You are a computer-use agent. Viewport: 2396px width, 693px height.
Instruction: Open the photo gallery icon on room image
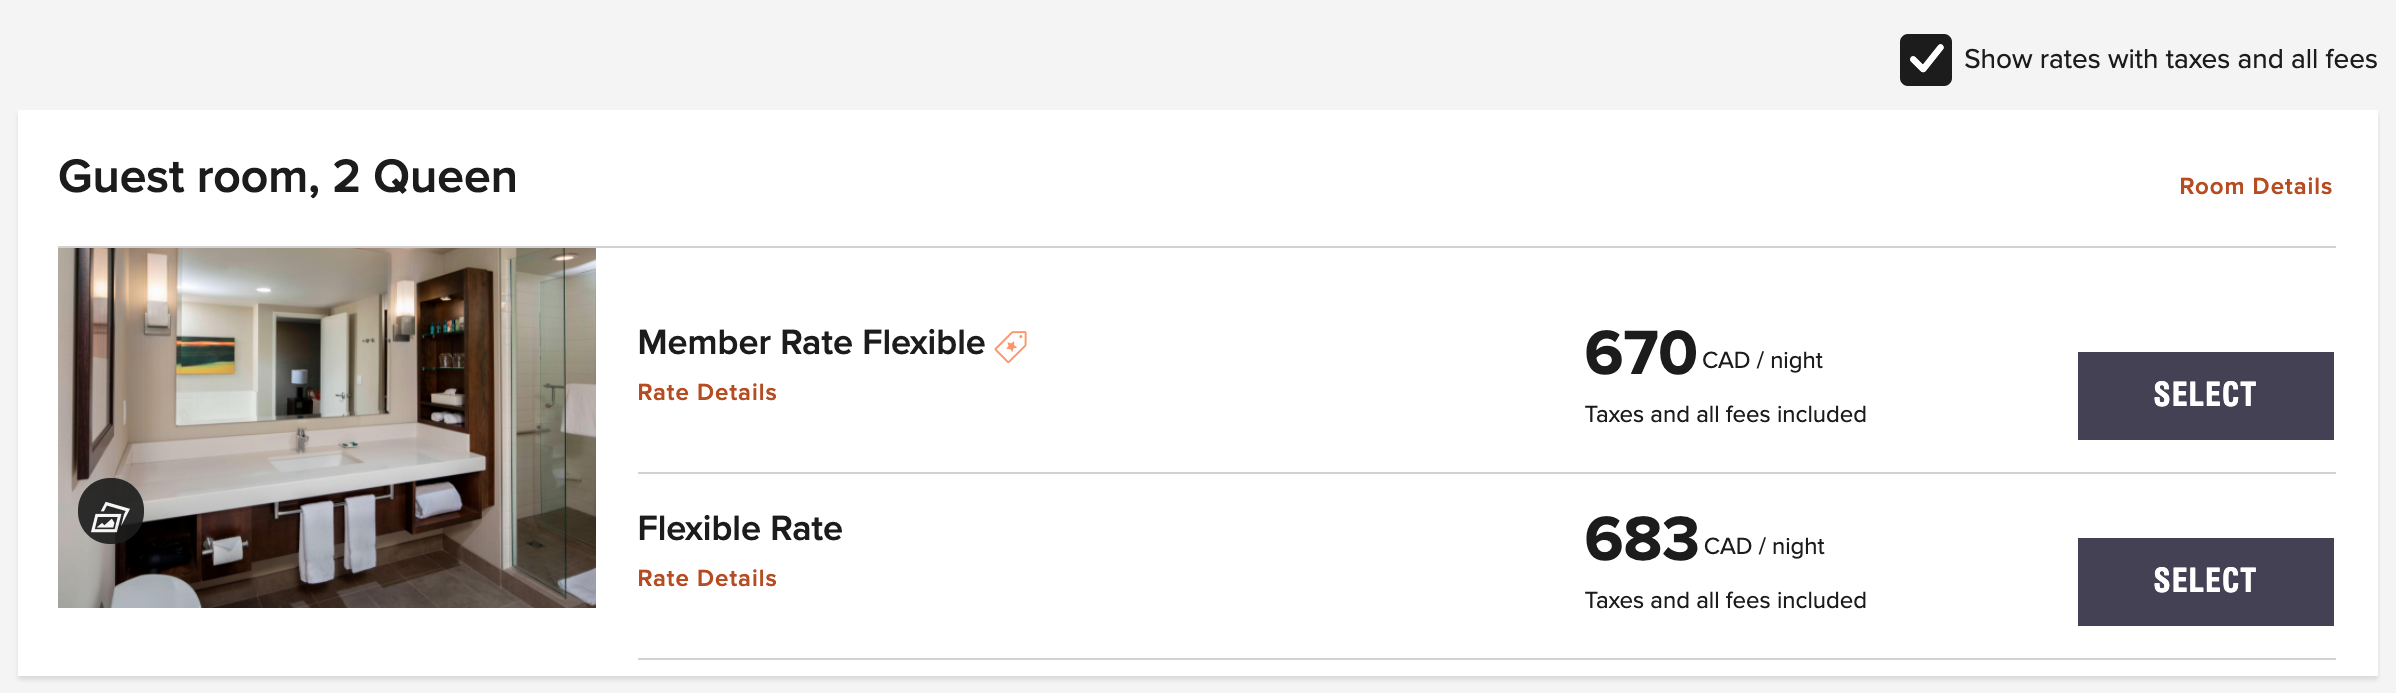(111, 512)
